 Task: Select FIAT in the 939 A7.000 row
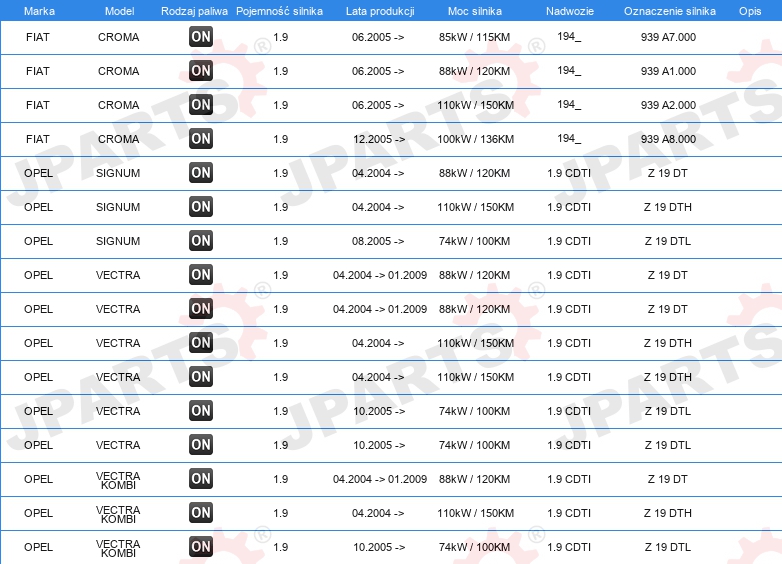click(37, 37)
